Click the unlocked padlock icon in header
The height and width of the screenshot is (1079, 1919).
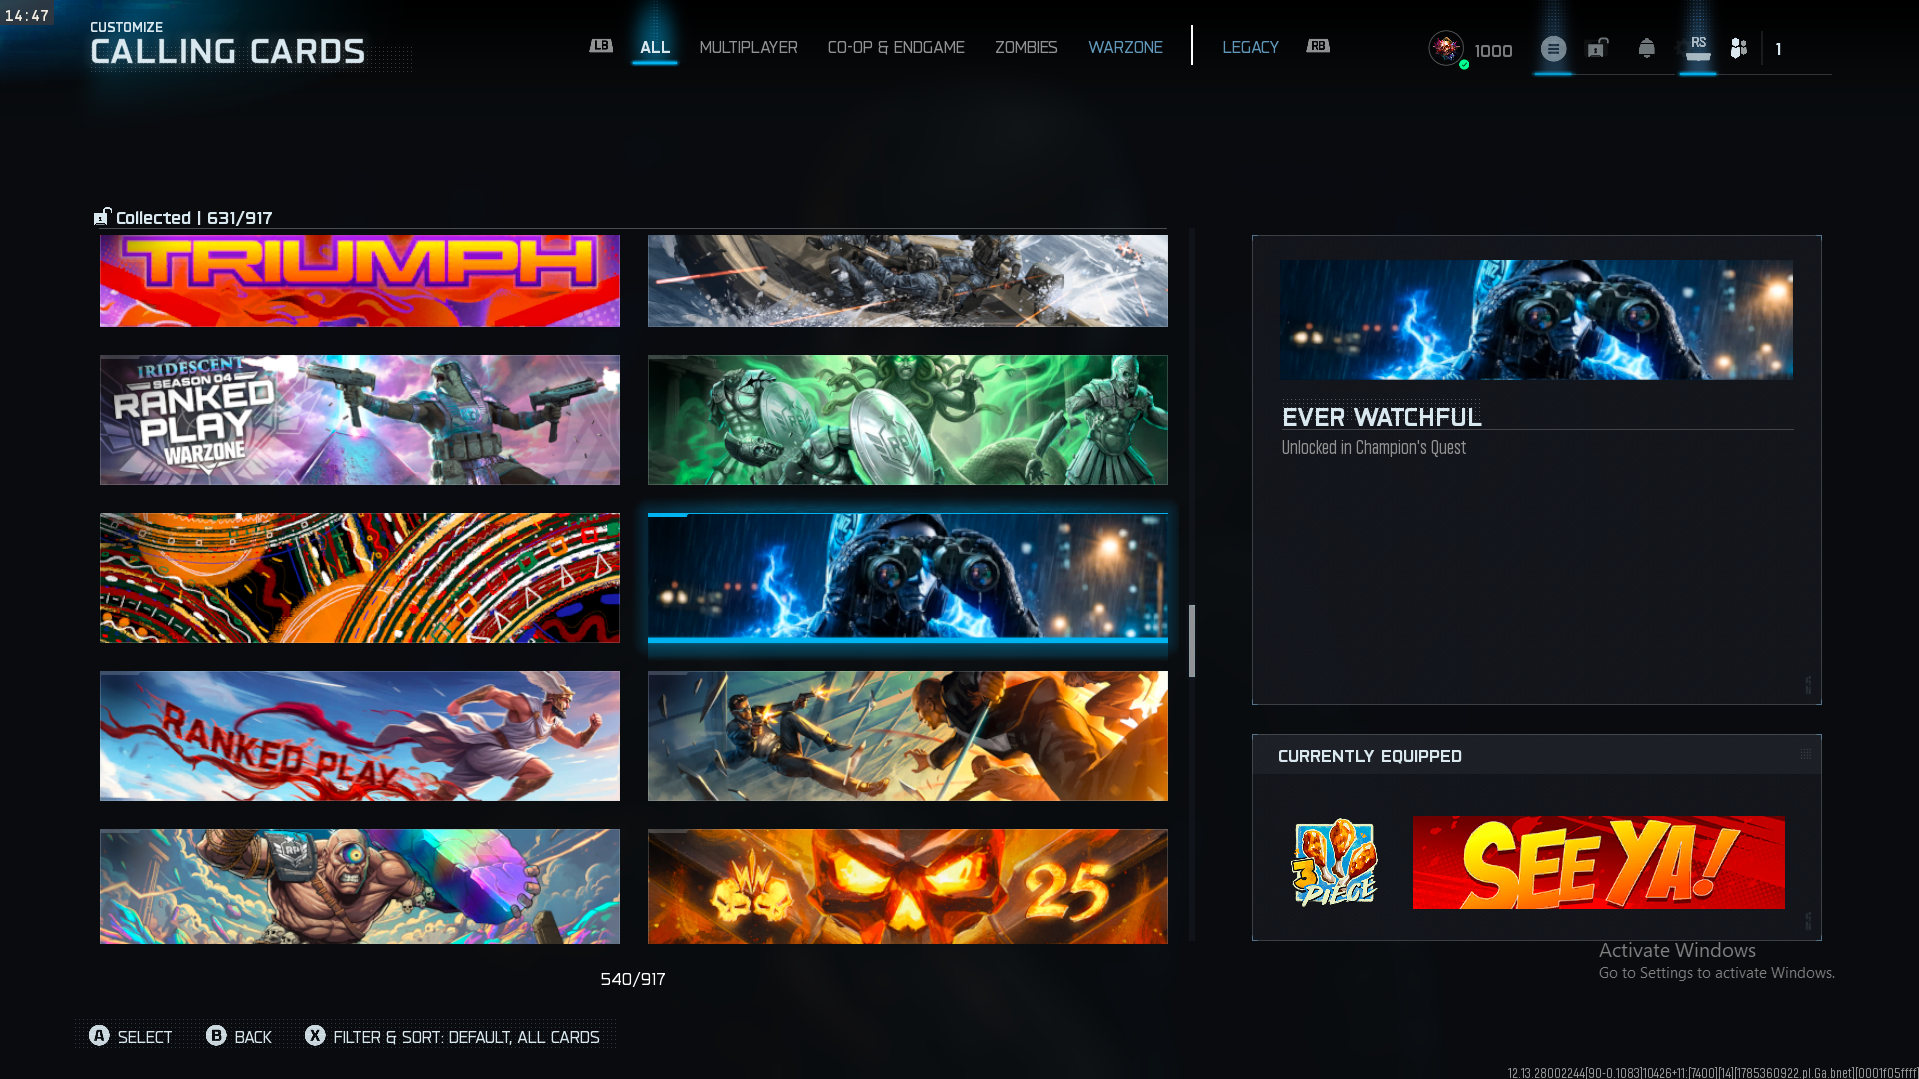click(1598, 48)
